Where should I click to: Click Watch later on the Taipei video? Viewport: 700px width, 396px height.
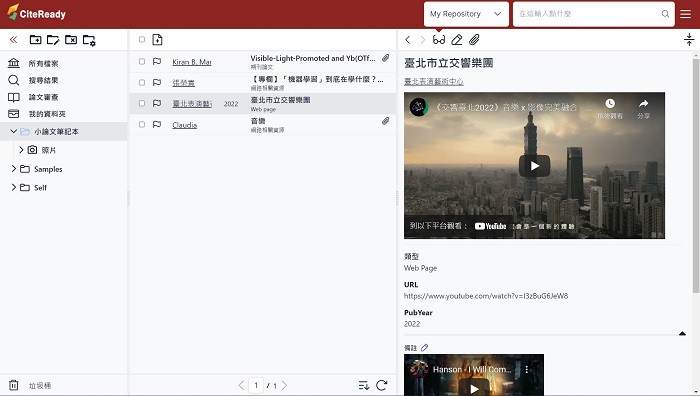click(x=610, y=108)
